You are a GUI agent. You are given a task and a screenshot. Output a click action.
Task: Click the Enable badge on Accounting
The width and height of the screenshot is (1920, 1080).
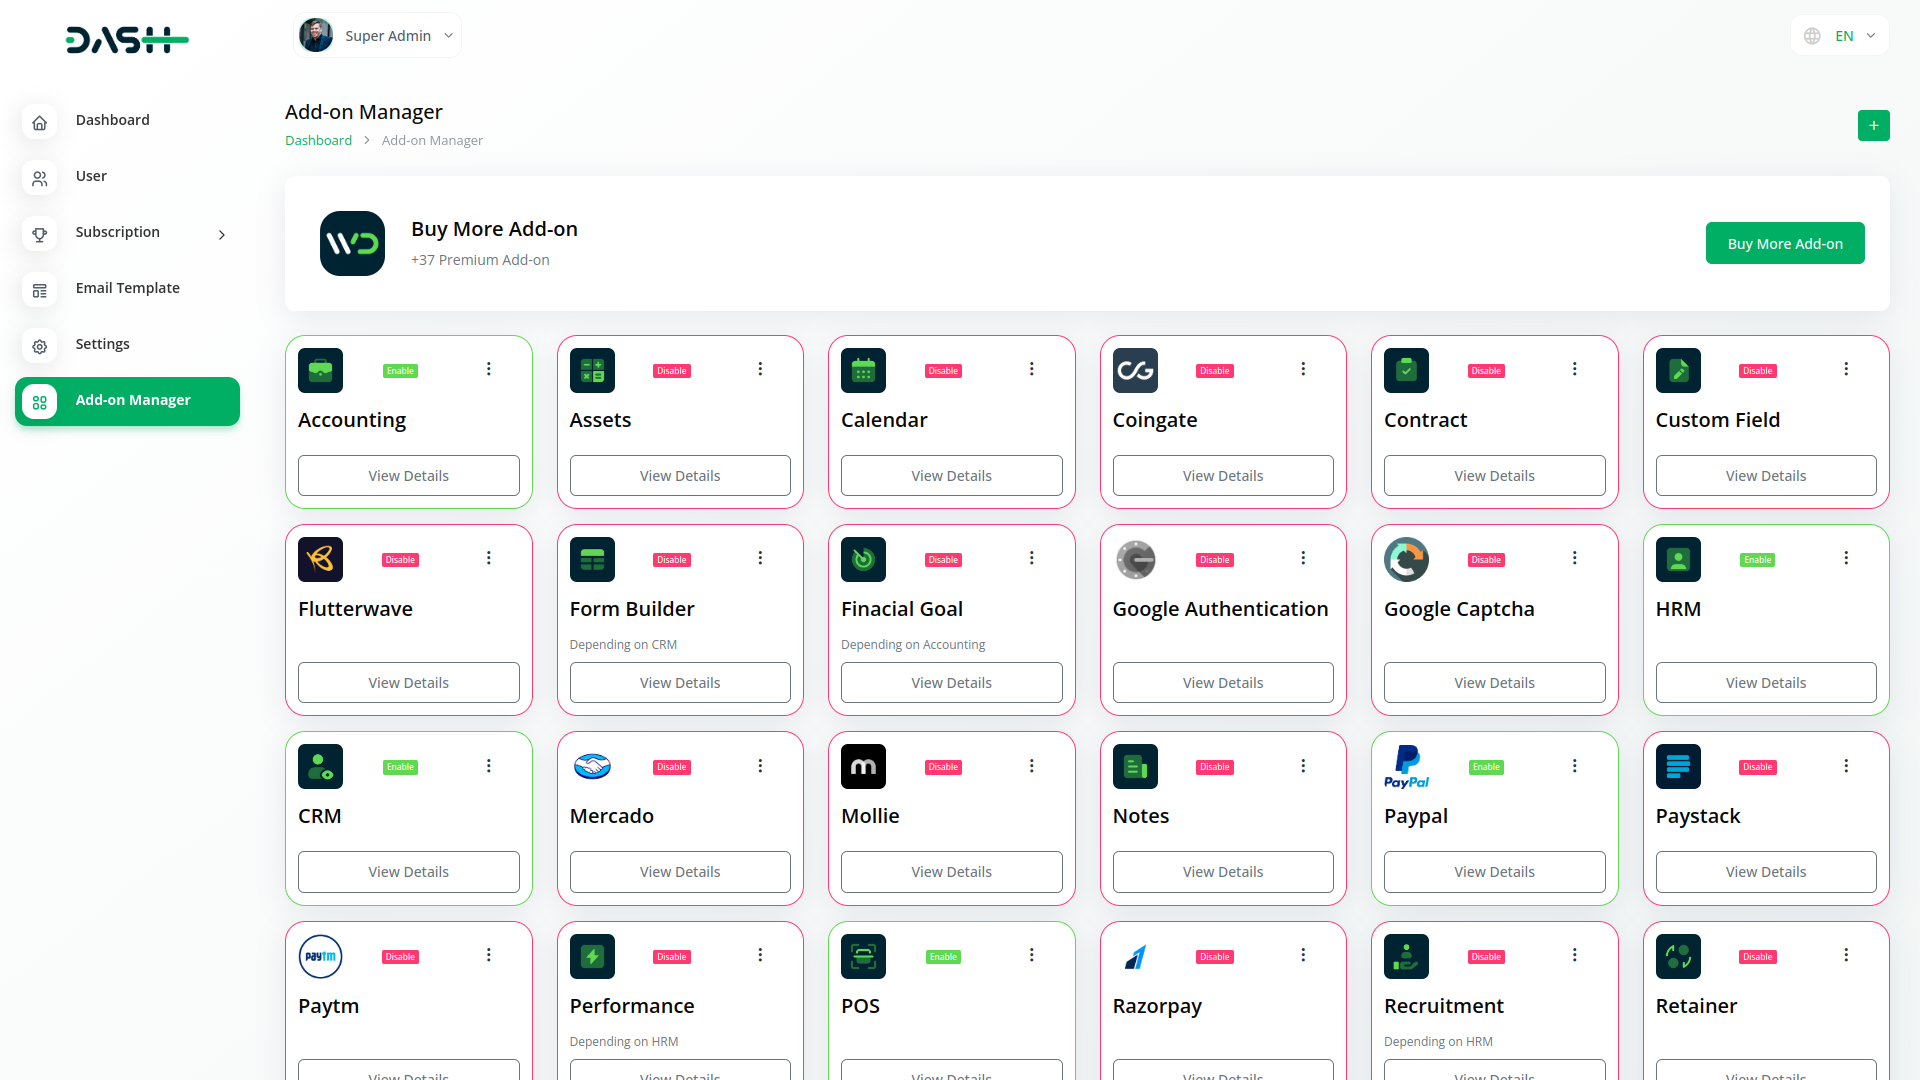tap(400, 371)
